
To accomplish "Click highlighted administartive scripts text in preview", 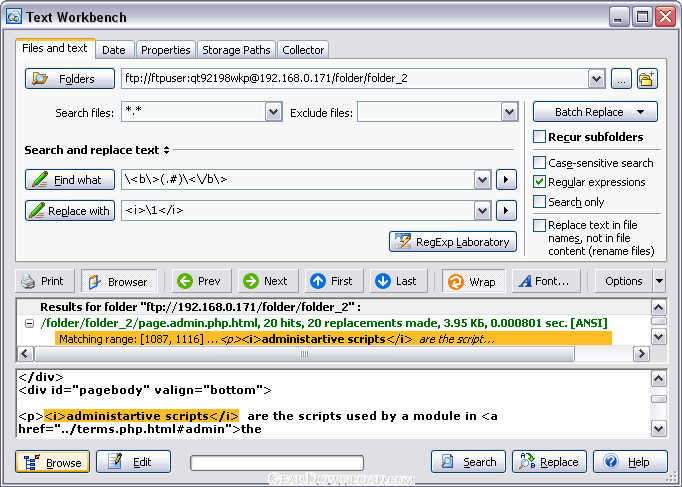I will (x=141, y=416).
